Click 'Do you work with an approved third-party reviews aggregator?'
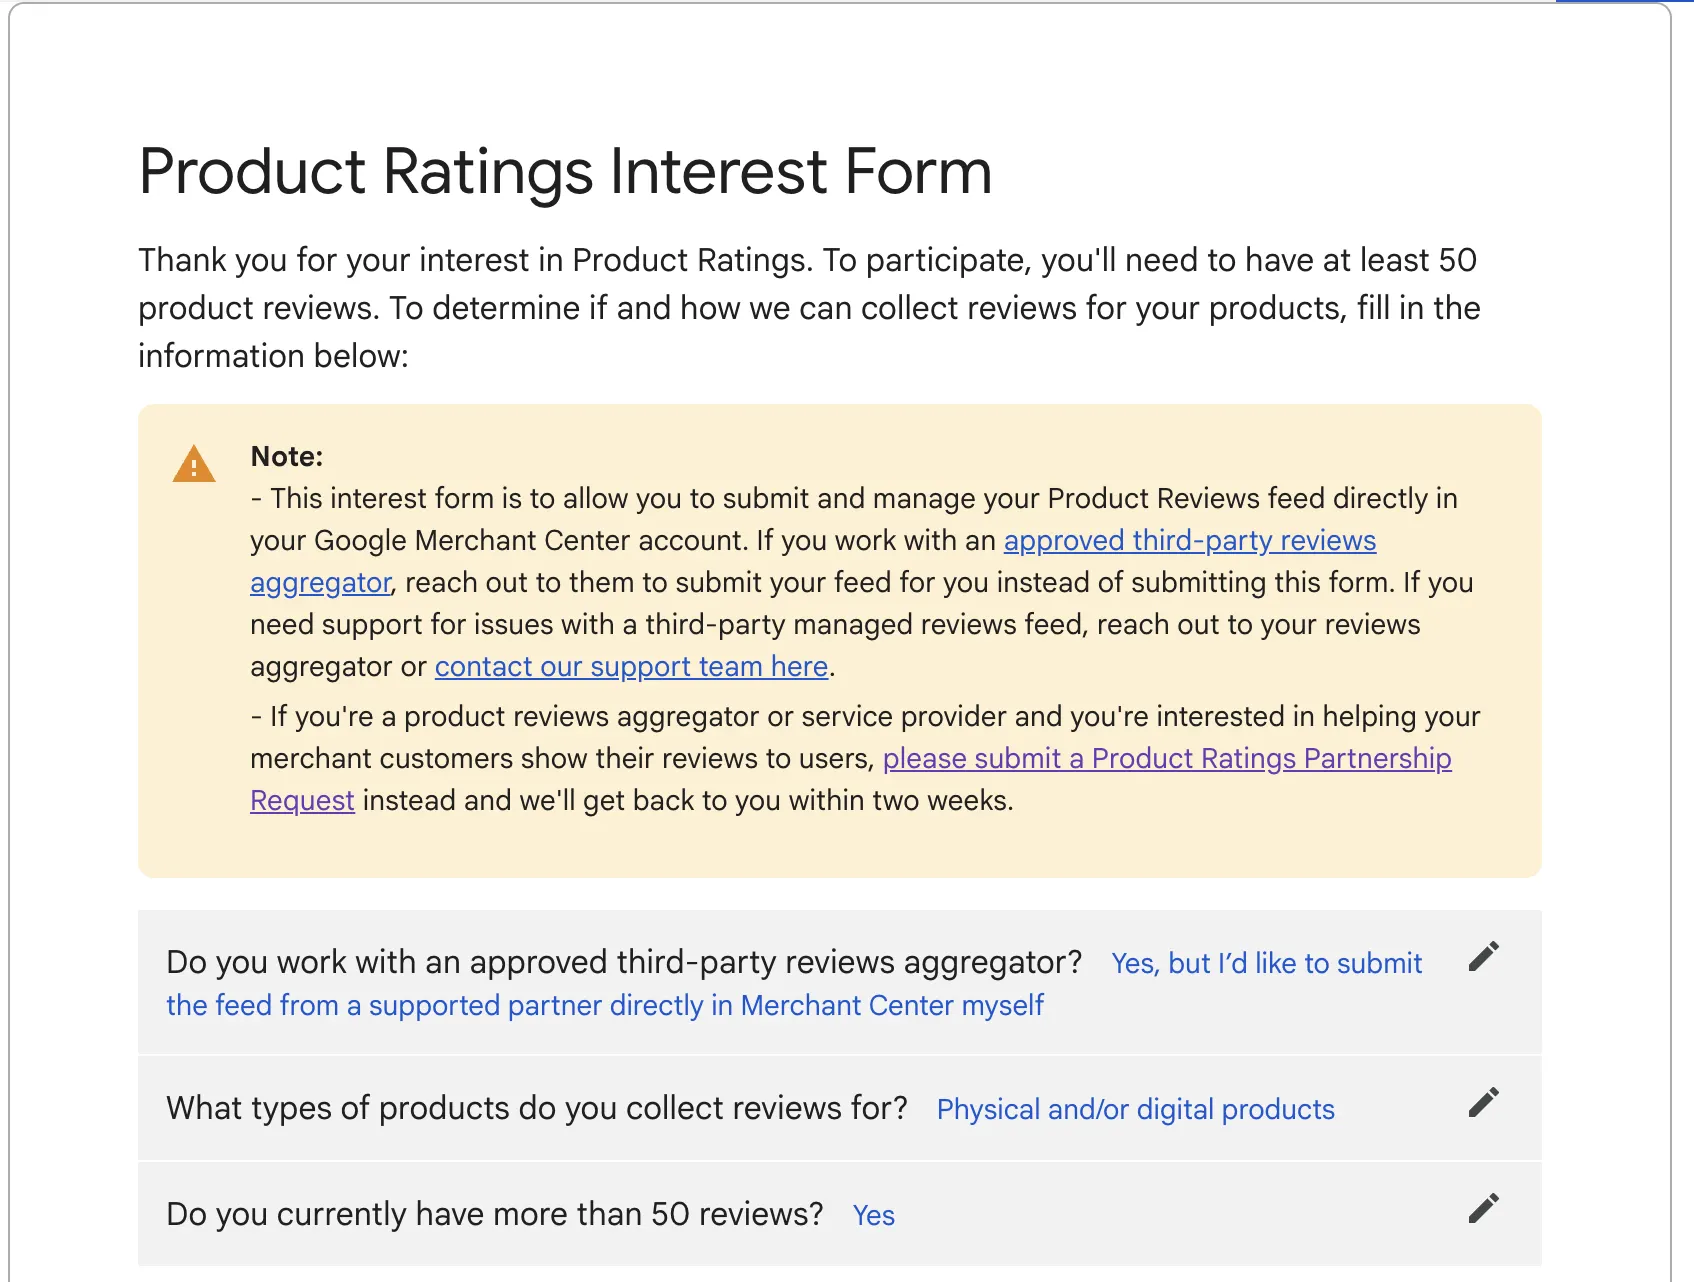Viewport: 1694px width, 1282px height. click(624, 962)
